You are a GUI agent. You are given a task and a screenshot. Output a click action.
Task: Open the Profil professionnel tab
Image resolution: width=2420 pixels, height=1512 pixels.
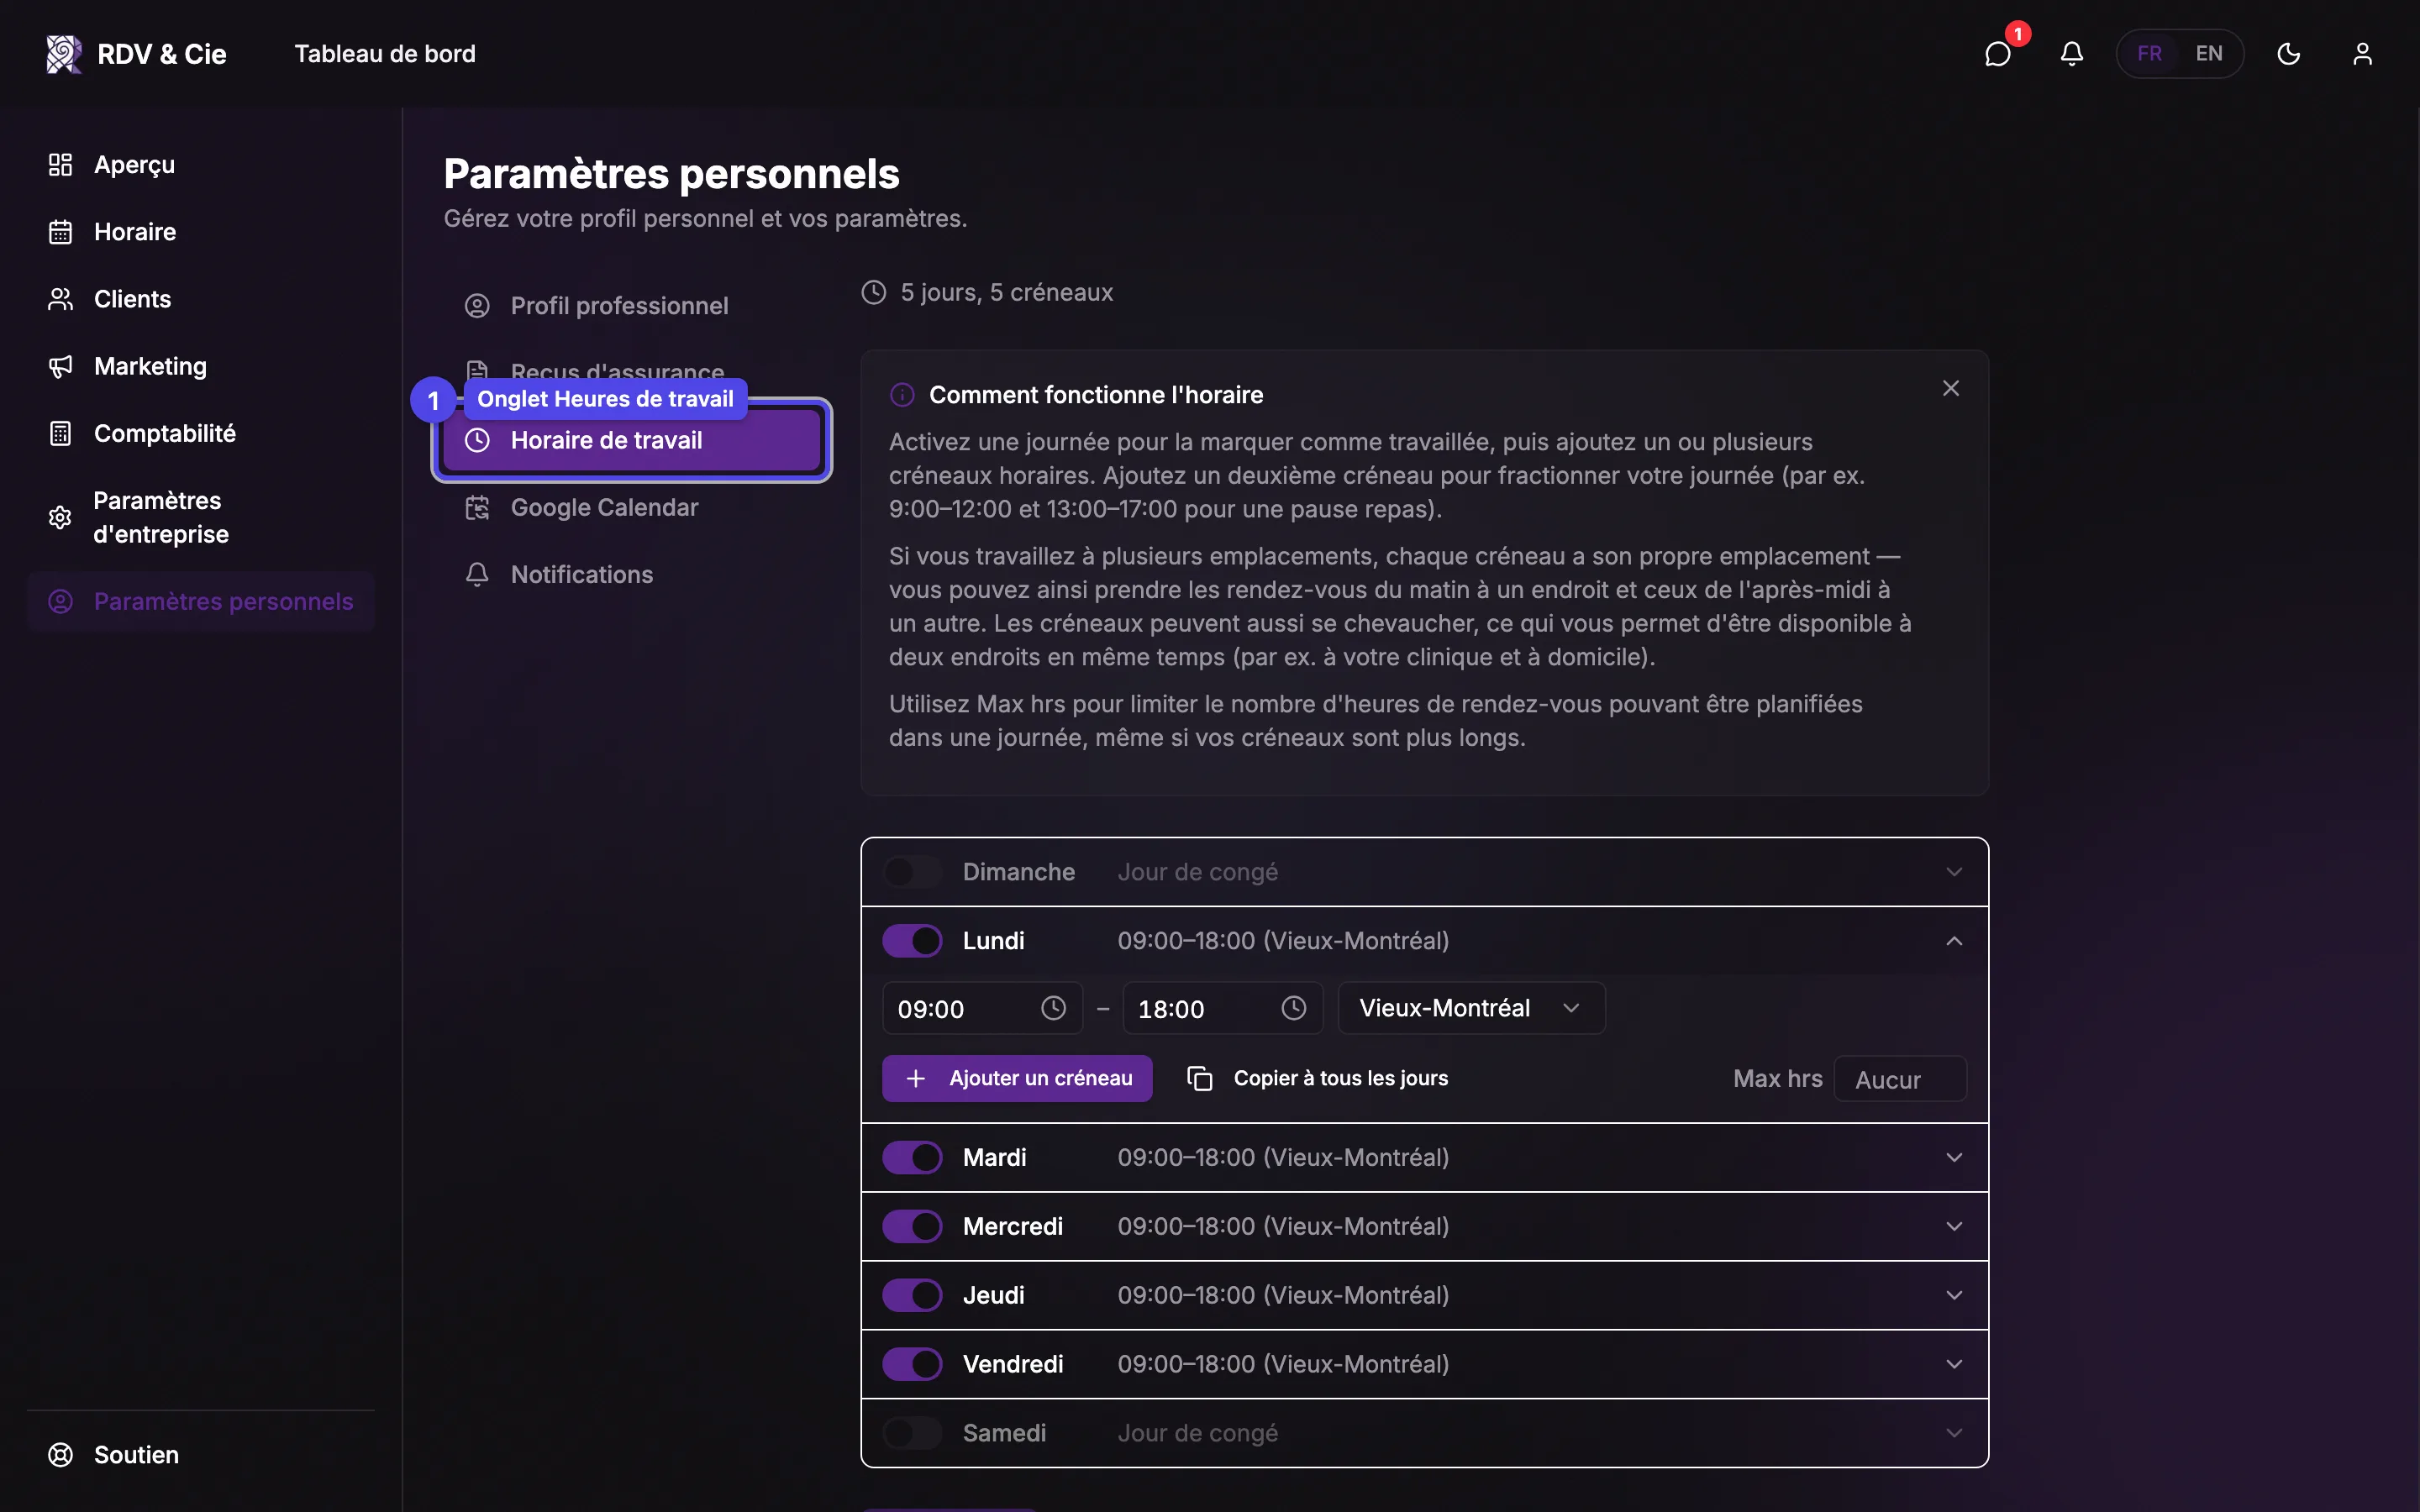(x=632, y=306)
